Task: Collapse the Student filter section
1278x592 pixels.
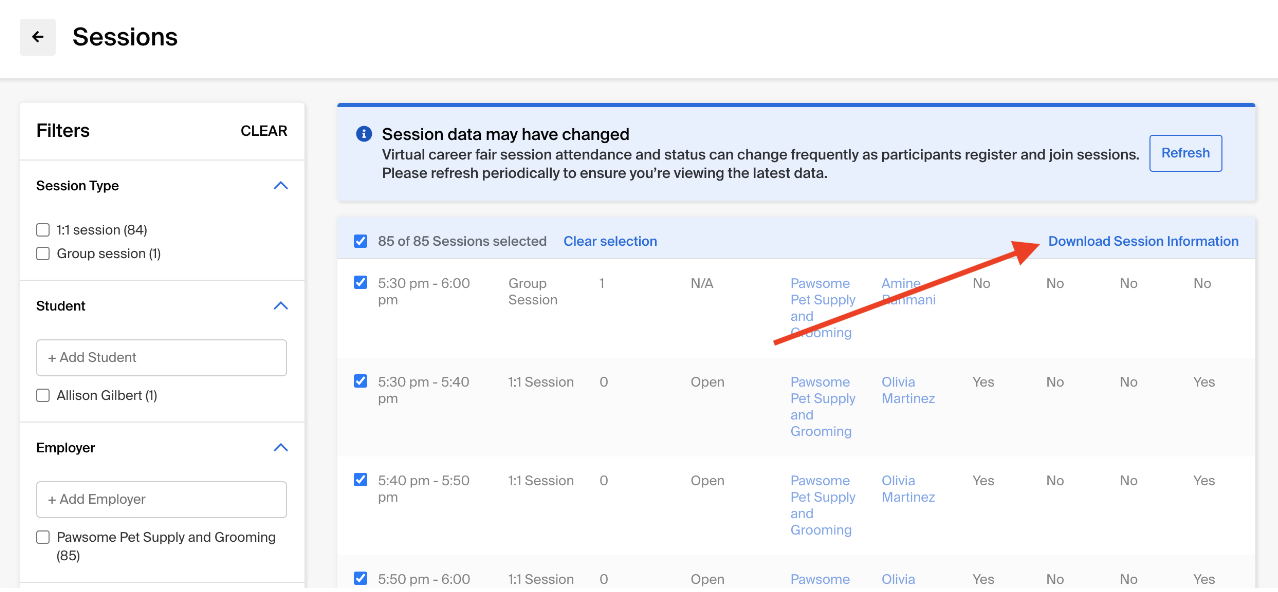Action: [281, 305]
